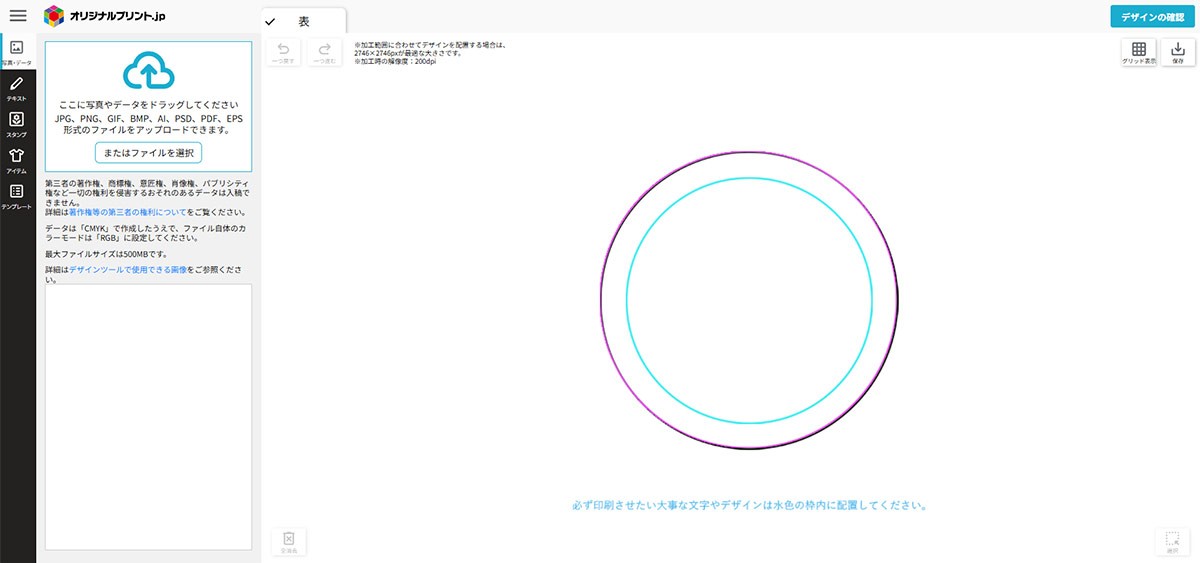Click the undo arrow button

(283, 52)
